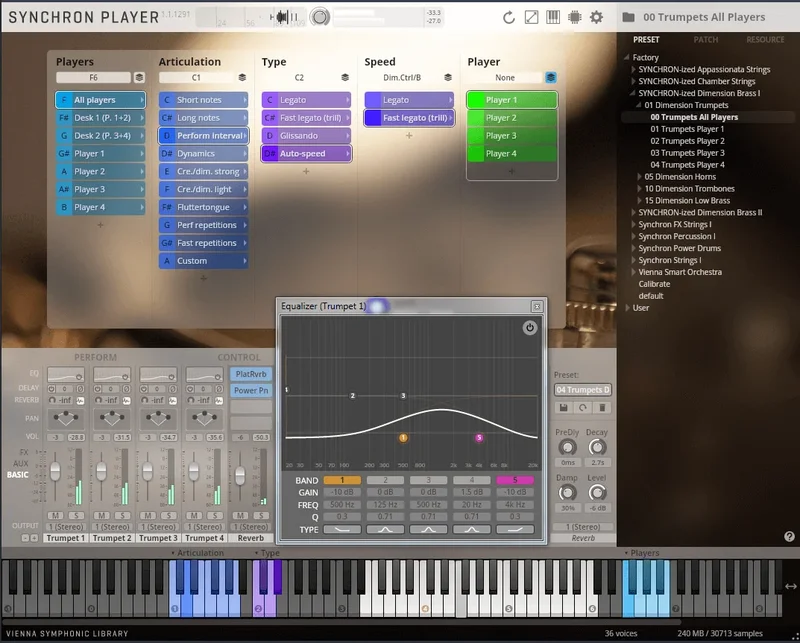
Task: Click the magenta Band 5 node in EQ graph
Action: [x=479, y=438]
